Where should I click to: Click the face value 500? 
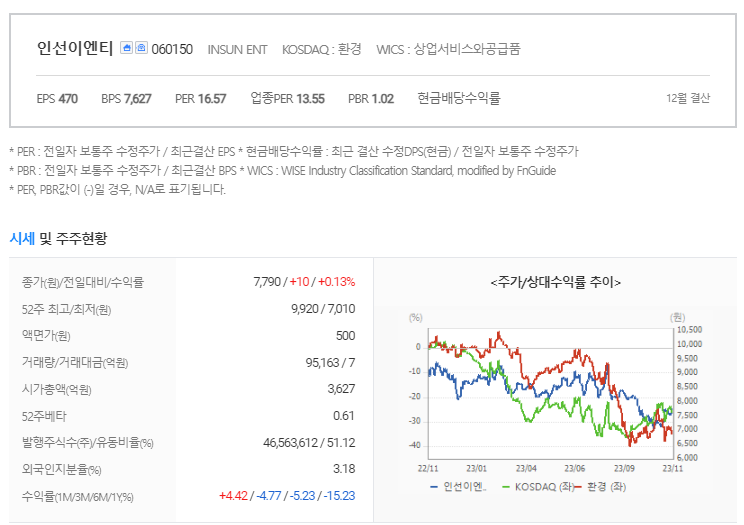[x=345, y=336]
